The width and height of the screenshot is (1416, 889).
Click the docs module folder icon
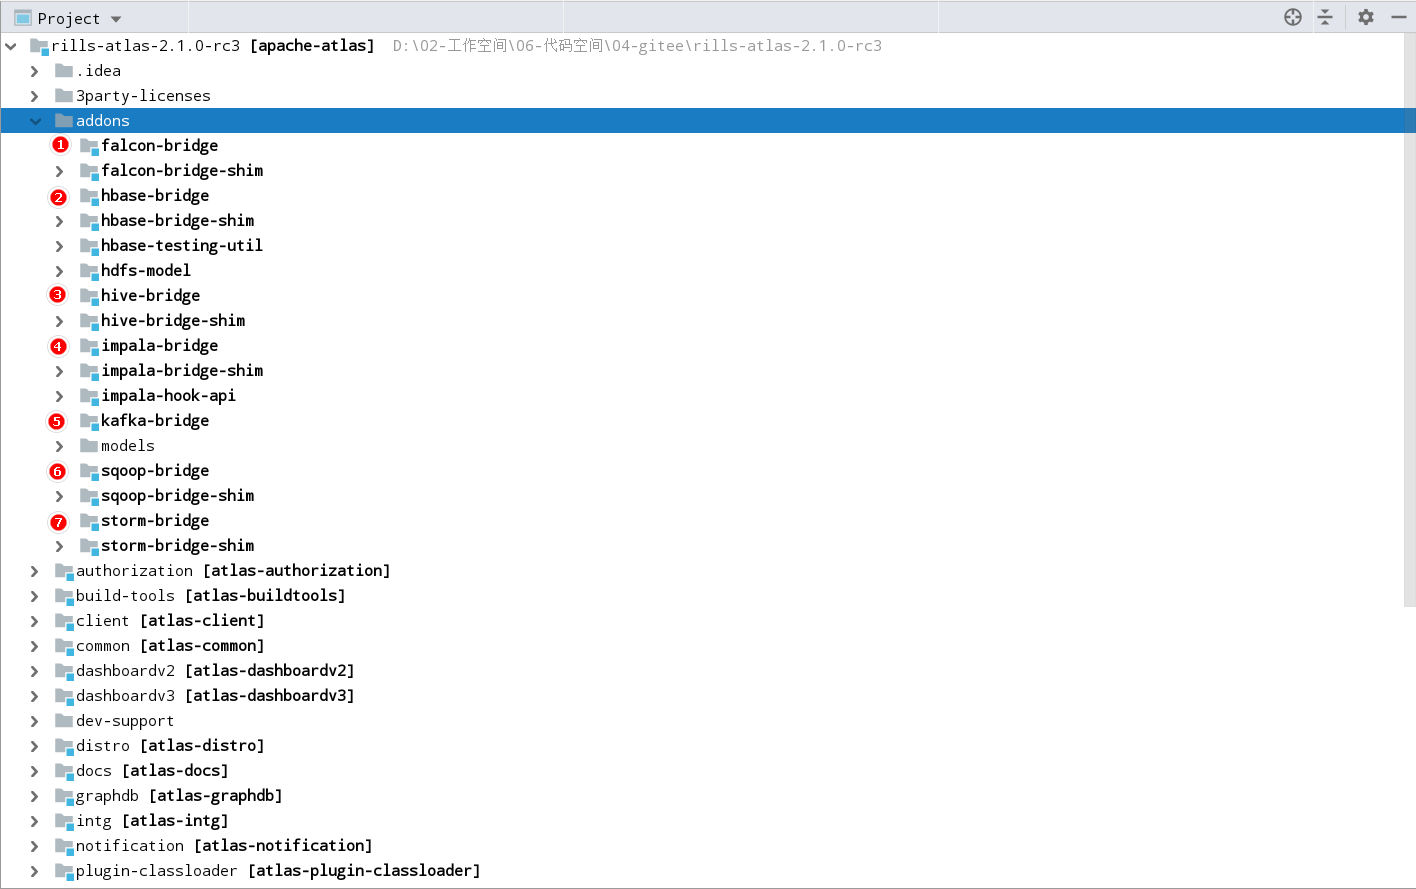point(64,771)
